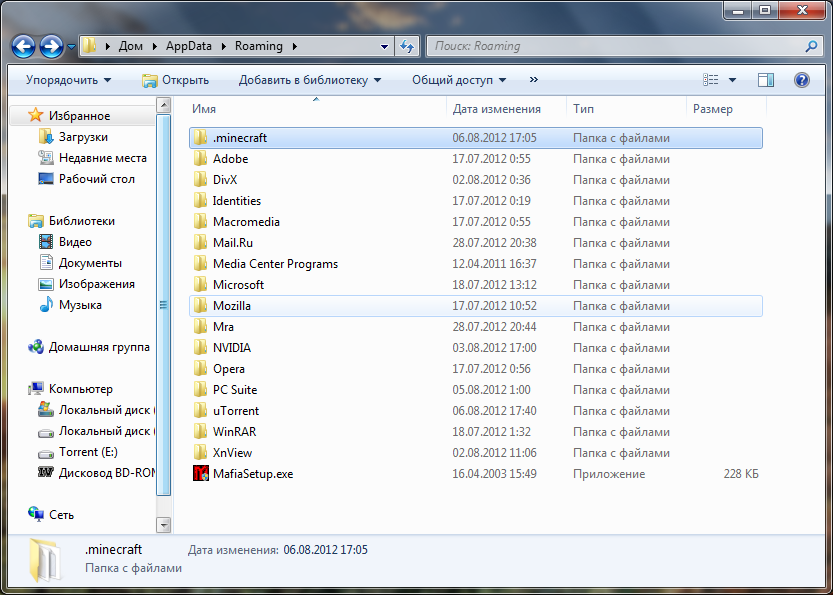
Task: Open 'Torrent (E:)' drive in sidebar
Action: pos(88,452)
